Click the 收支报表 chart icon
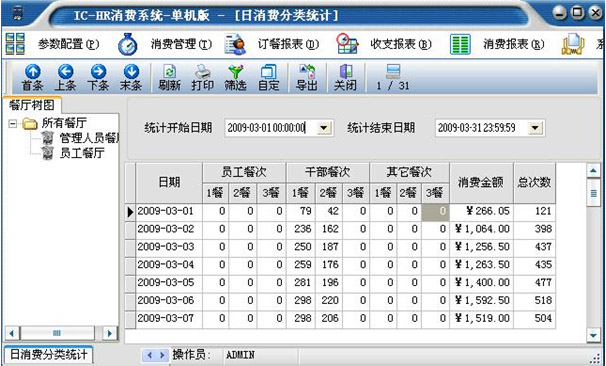Image resolution: width=606 pixels, height=366 pixels. pos(347,44)
